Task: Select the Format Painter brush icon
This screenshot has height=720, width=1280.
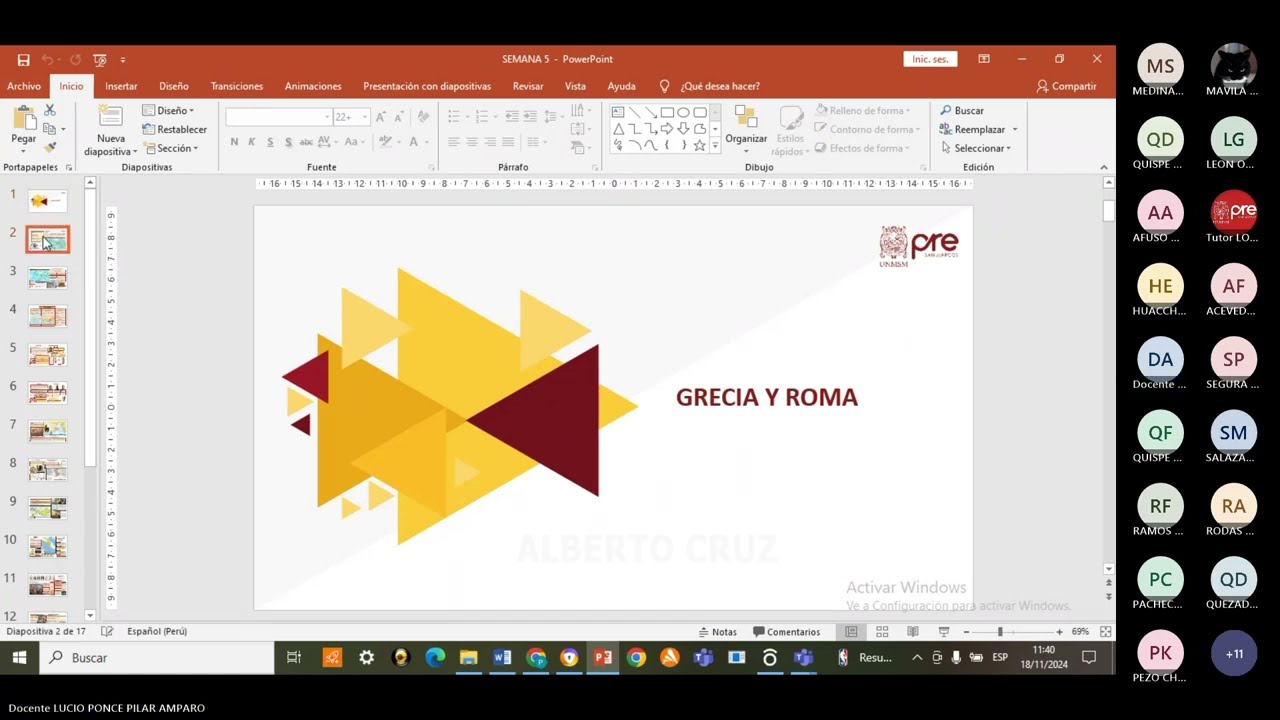Action: click(x=50, y=147)
